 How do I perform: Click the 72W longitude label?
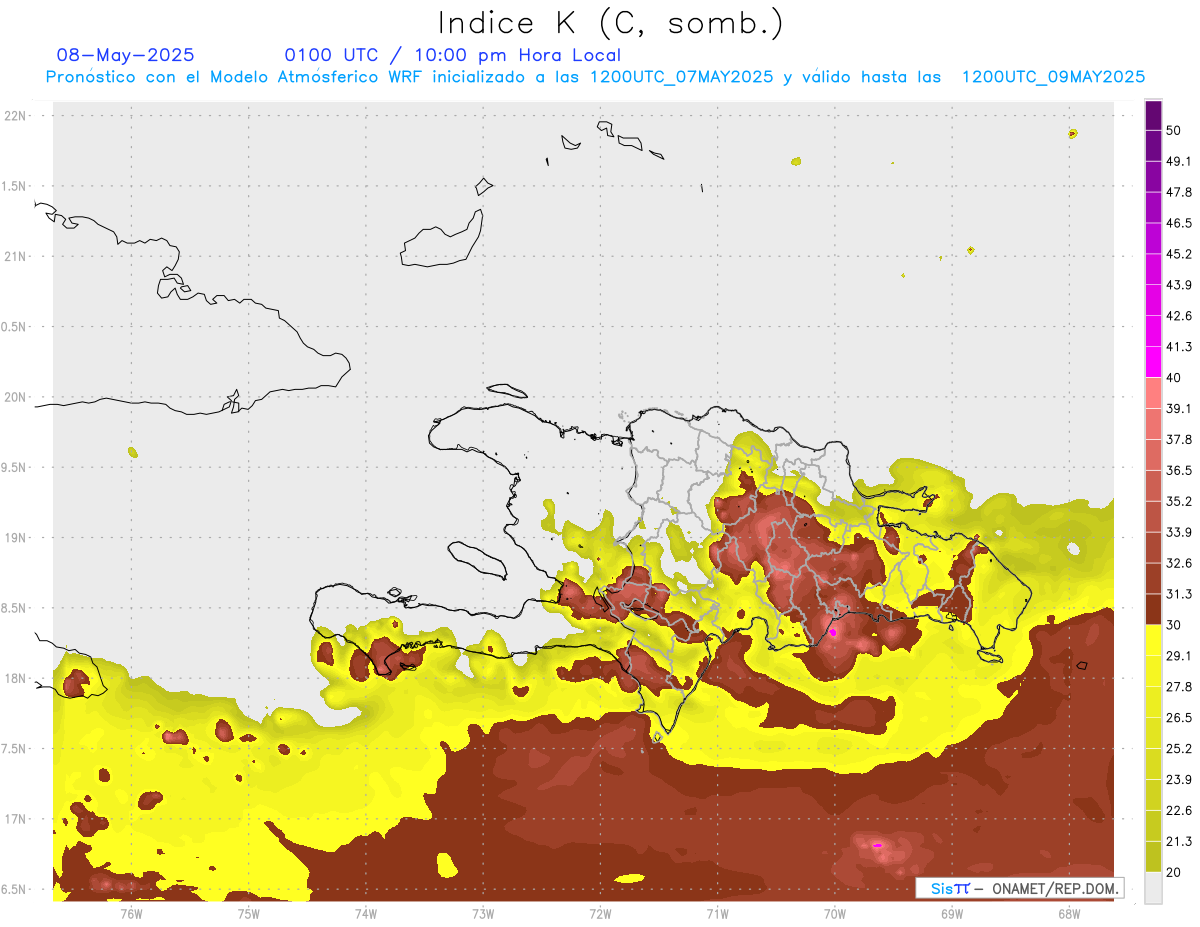coord(600,913)
